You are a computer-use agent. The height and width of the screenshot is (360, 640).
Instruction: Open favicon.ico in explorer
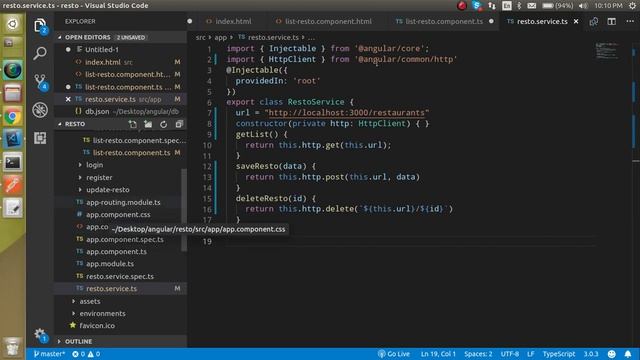coord(97,326)
